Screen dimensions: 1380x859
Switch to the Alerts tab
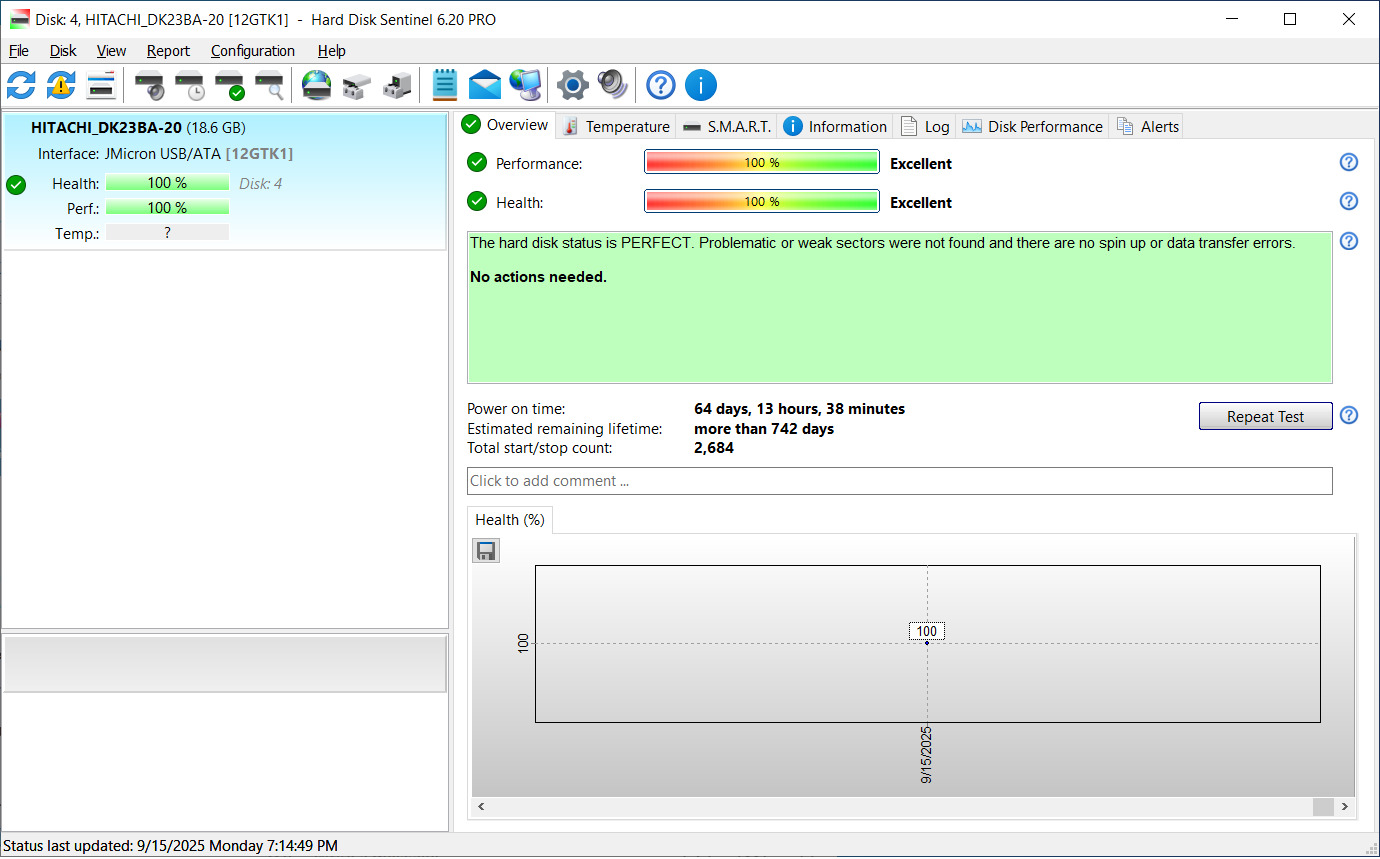tap(1147, 126)
